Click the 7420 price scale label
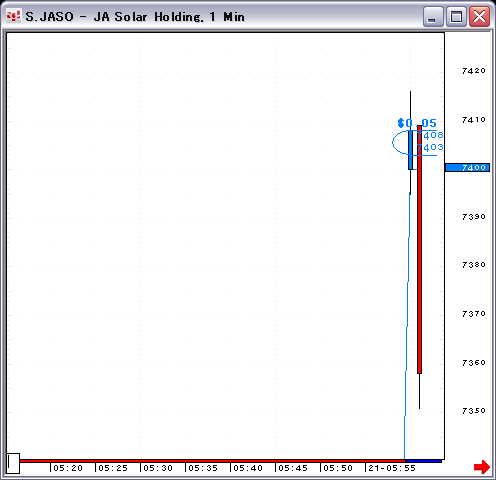The image size is (496, 480). coord(474,71)
